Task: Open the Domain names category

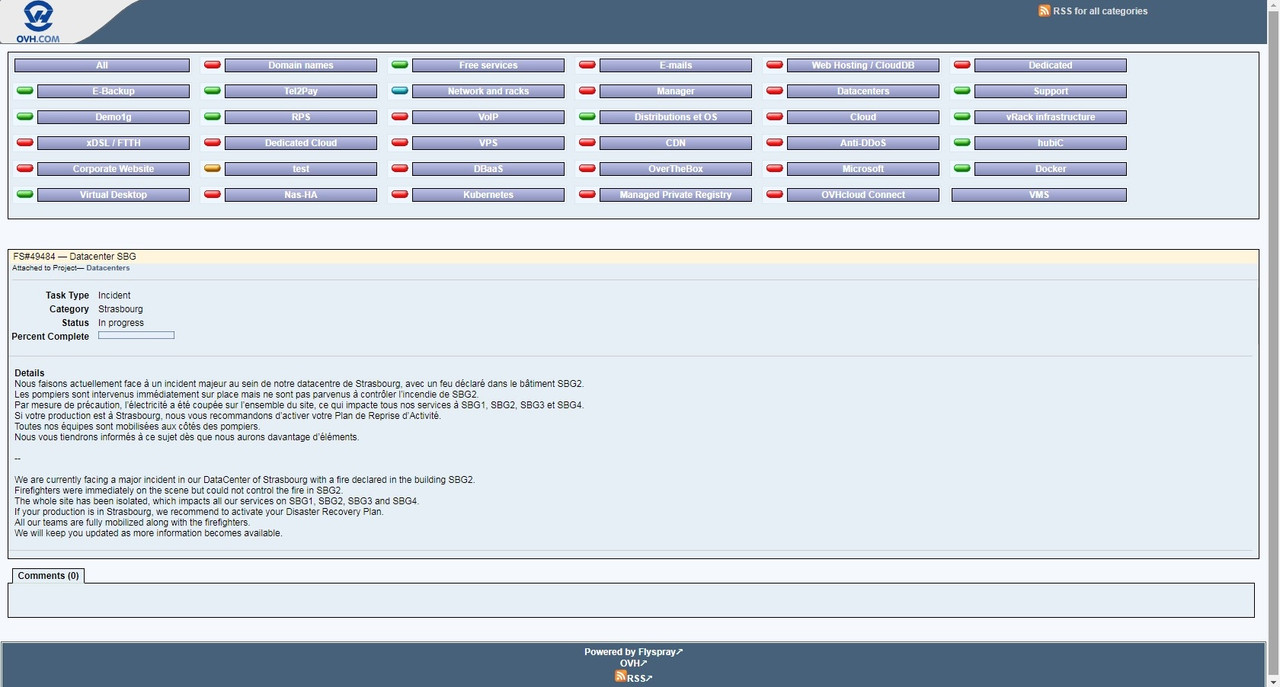Action: tap(301, 65)
